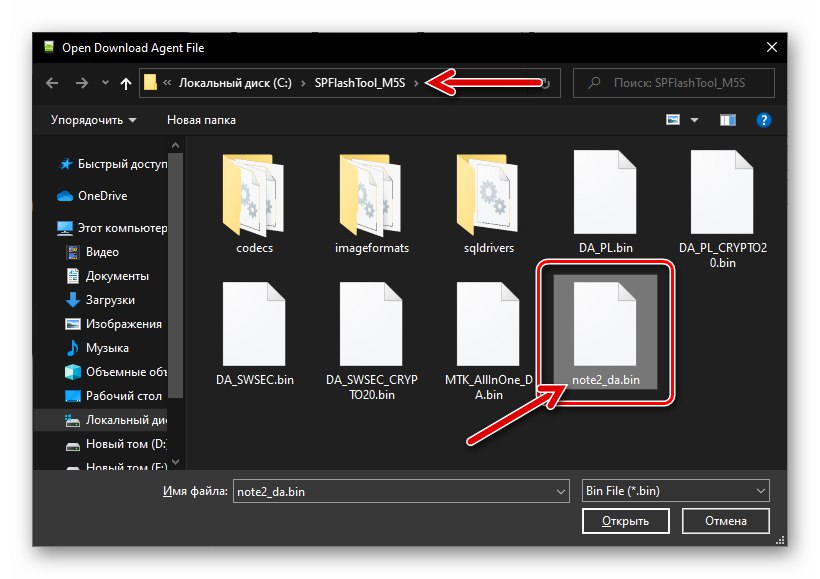
Task: Select Новый том (D:) in the sidebar
Action: pyautogui.click(x=116, y=444)
